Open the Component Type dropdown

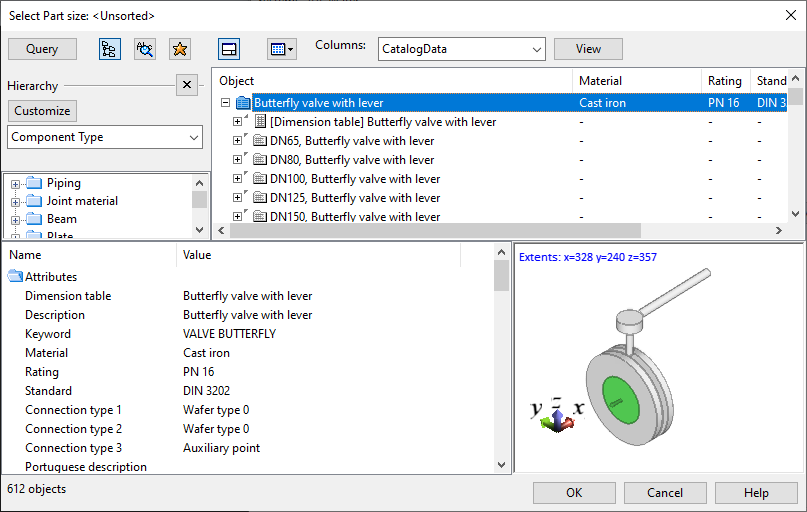pyautogui.click(x=105, y=137)
